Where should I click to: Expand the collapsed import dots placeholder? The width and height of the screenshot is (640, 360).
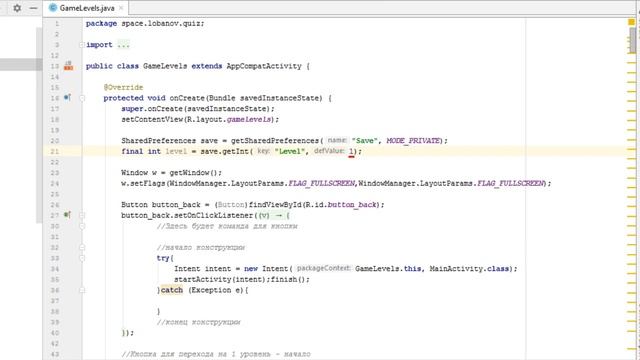pyautogui.click(x=123, y=45)
